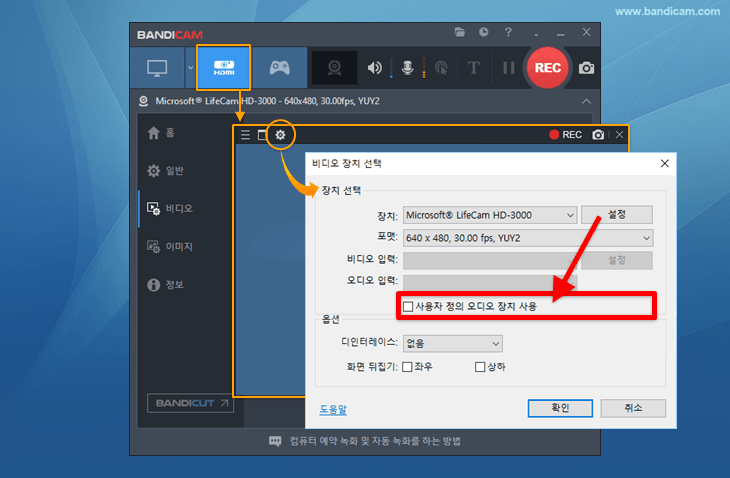Capture image with preview bar camera icon
The width and height of the screenshot is (730, 478).
(598, 135)
